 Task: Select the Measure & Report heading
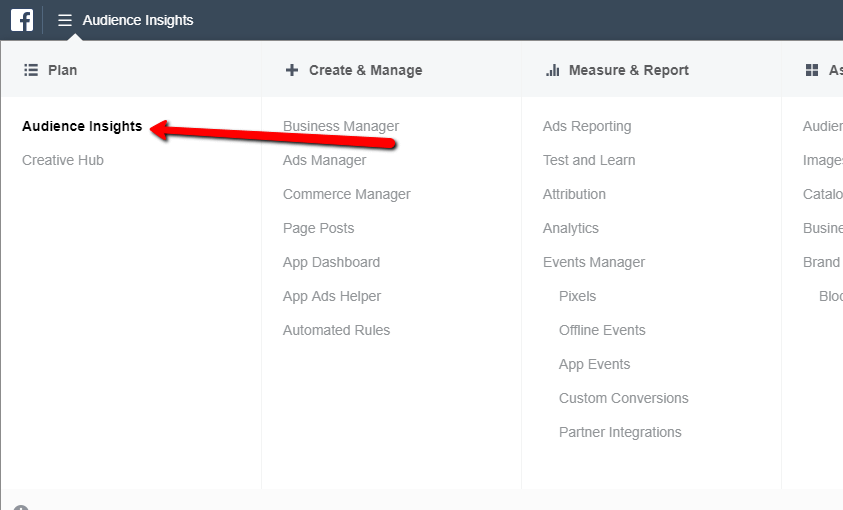(x=628, y=70)
